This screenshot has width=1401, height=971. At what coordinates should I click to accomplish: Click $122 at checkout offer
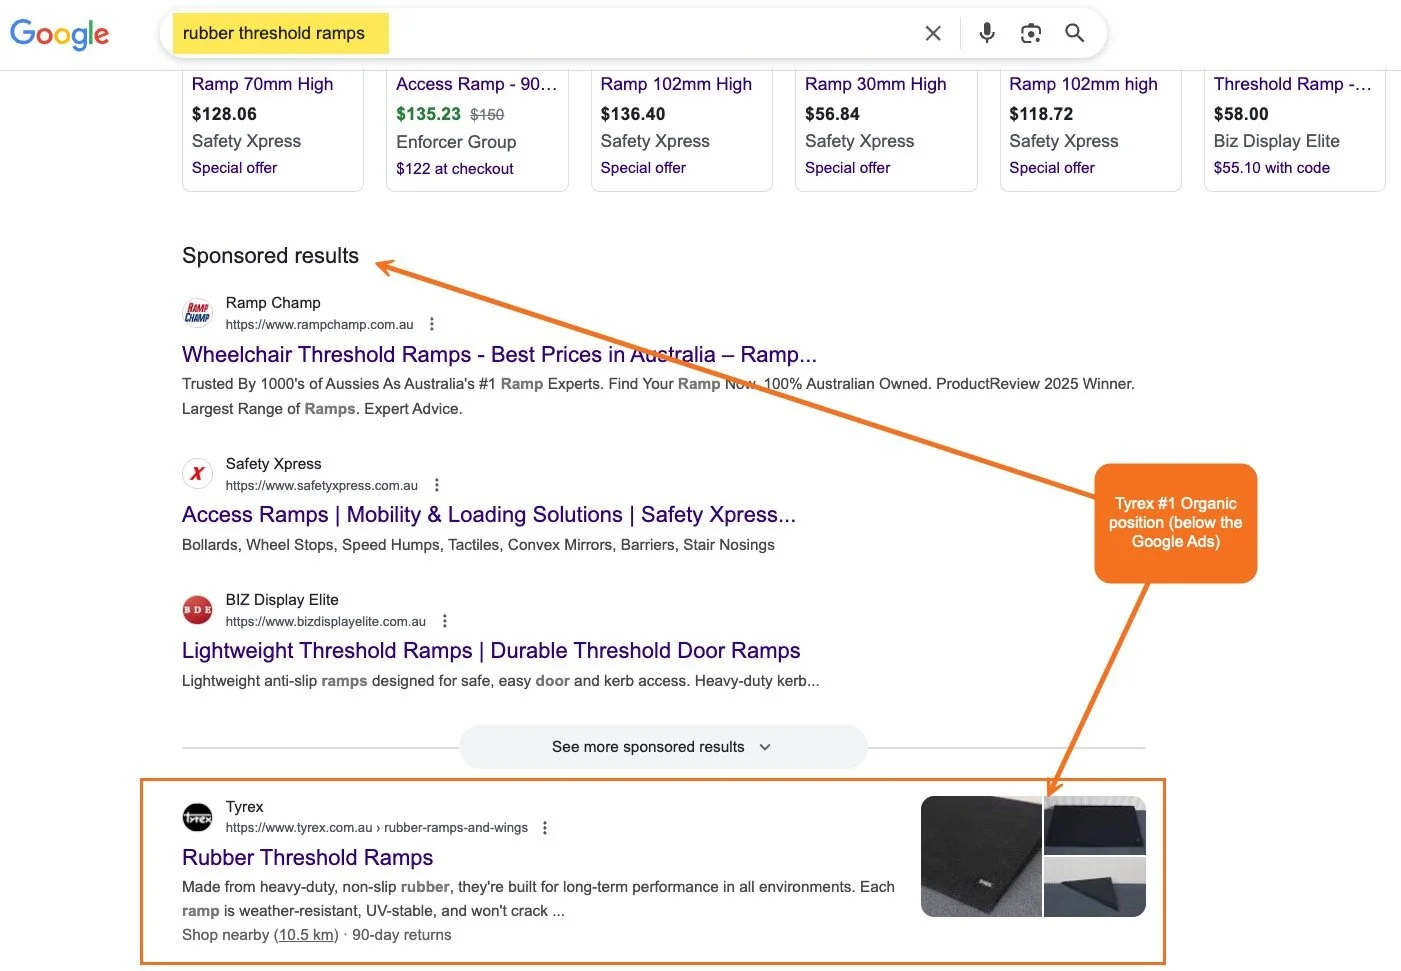(x=455, y=169)
